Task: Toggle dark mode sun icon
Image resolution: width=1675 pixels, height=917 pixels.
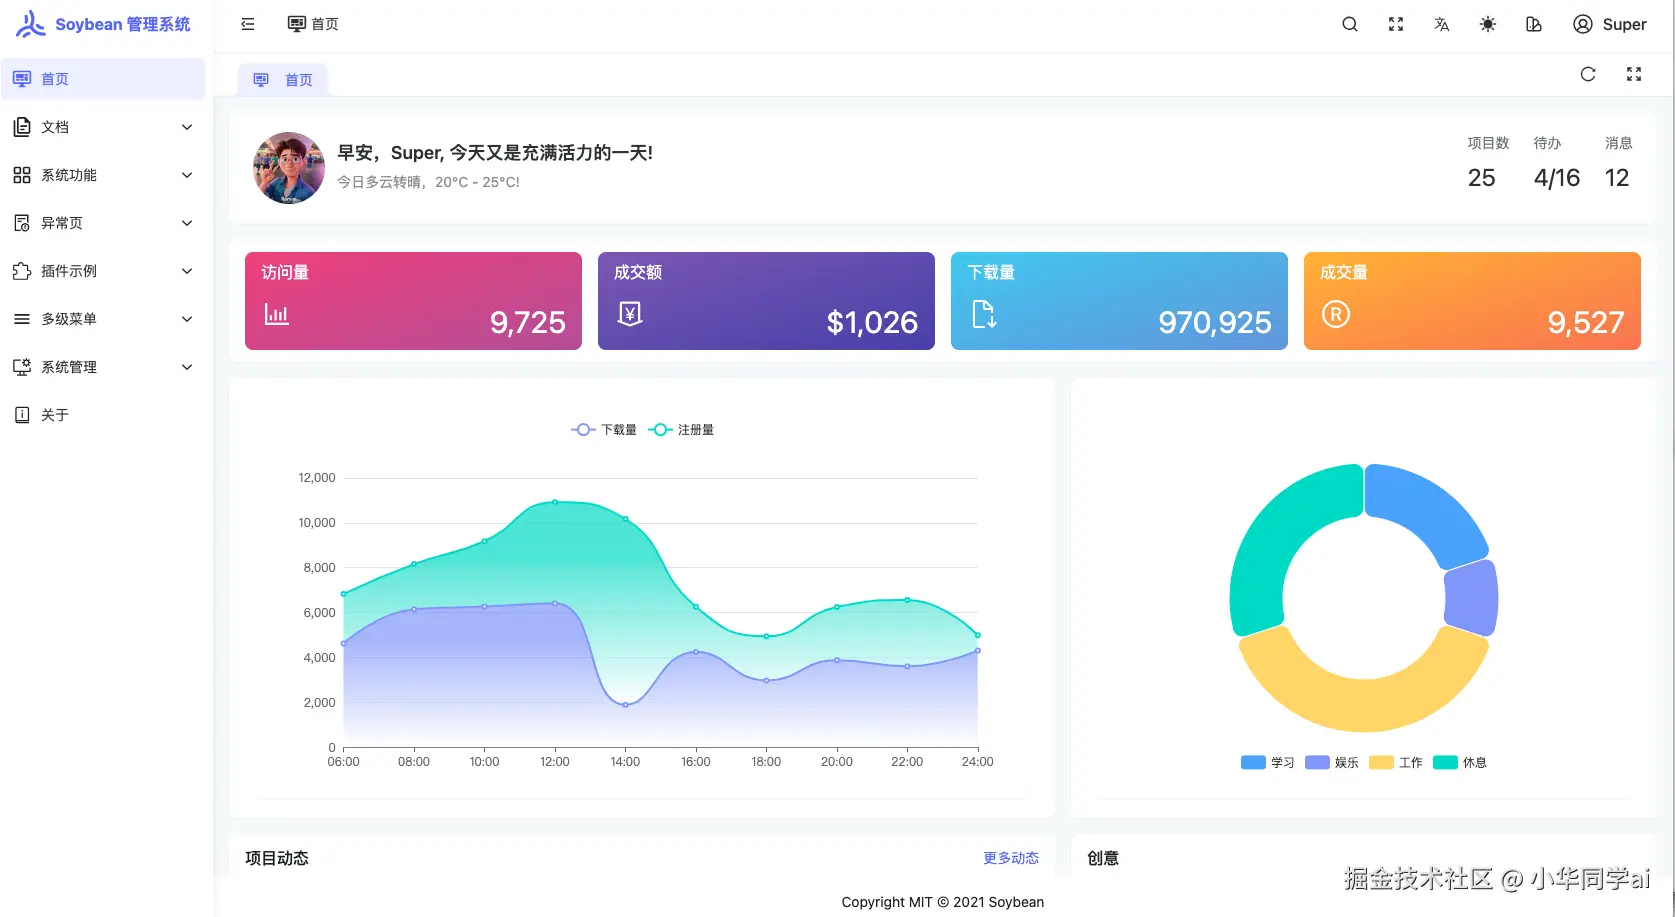Action: pyautogui.click(x=1488, y=24)
